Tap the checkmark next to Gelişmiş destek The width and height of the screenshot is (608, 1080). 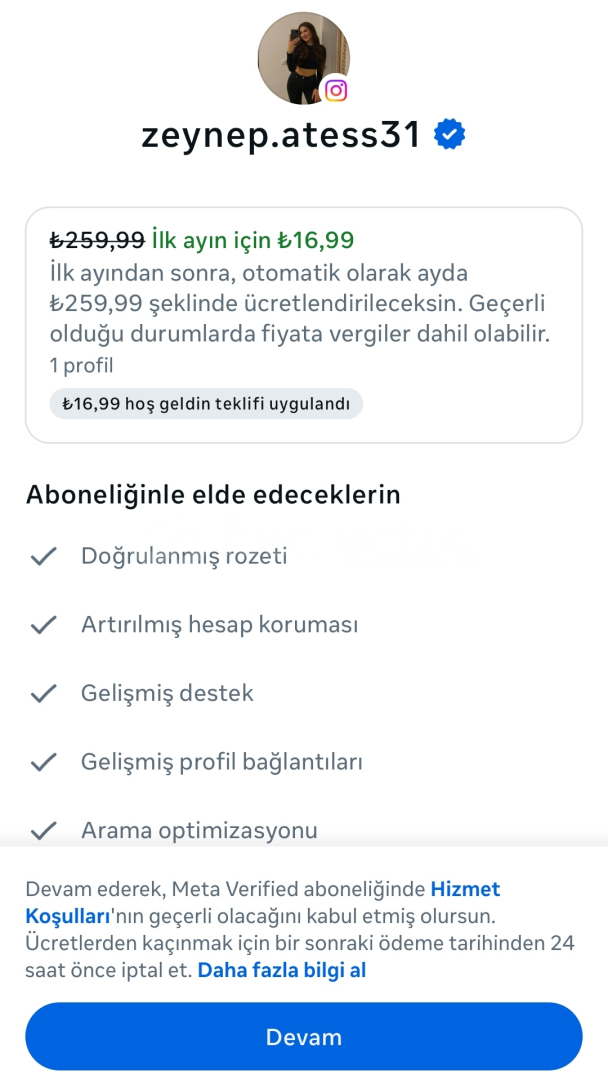(x=43, y=694)
